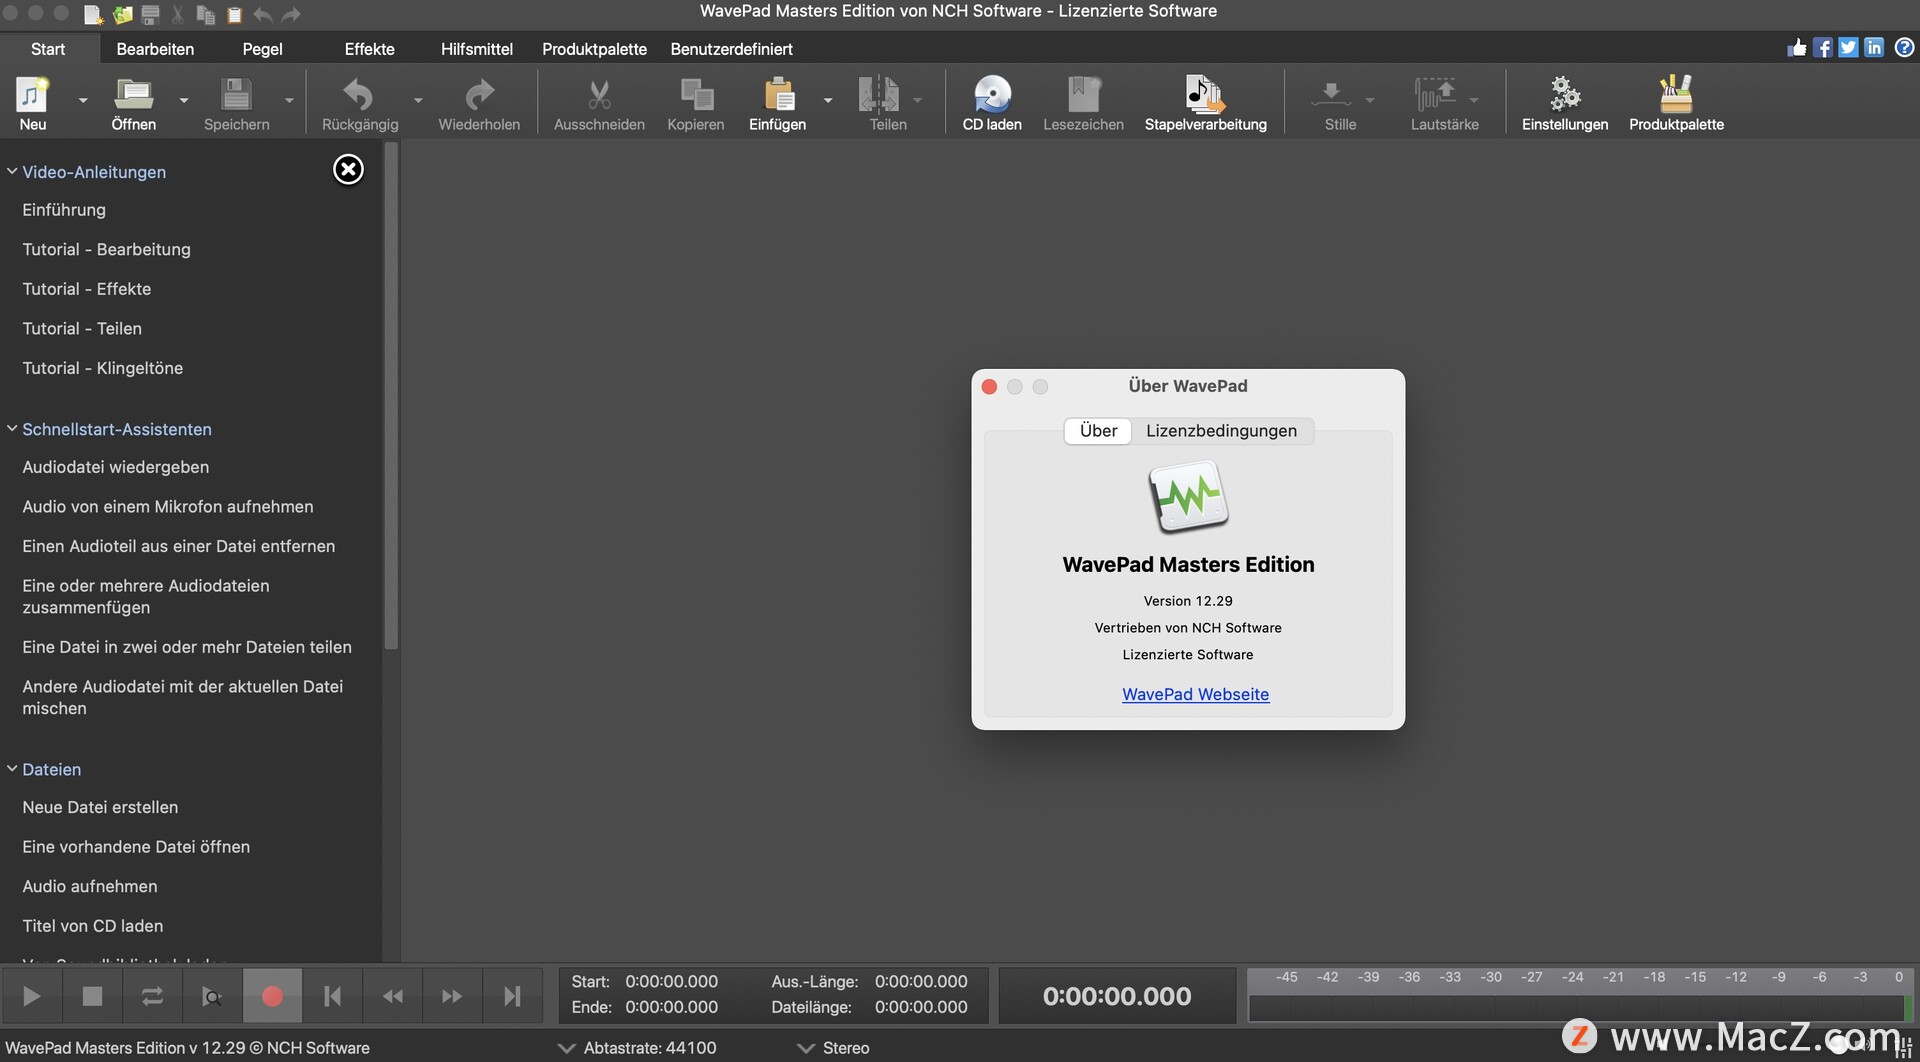Select the Über tab in dialog
Screen dimensions: 1920x1062
pos(1098,431)
